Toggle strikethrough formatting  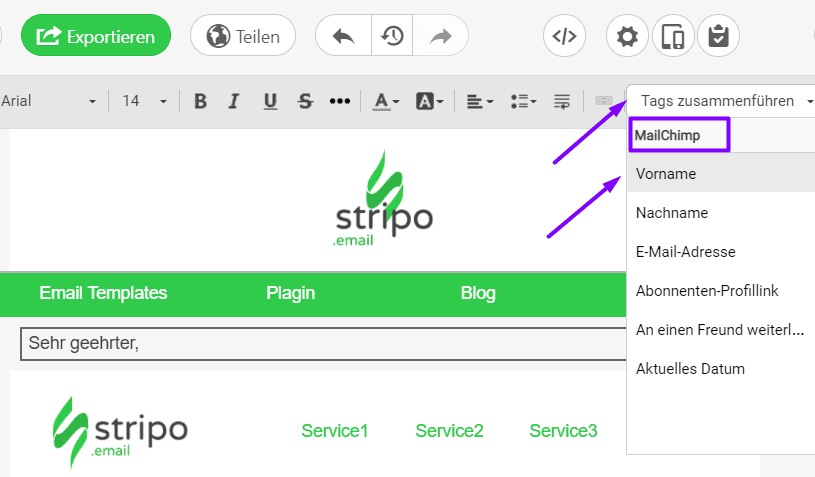tap(305, 101)
